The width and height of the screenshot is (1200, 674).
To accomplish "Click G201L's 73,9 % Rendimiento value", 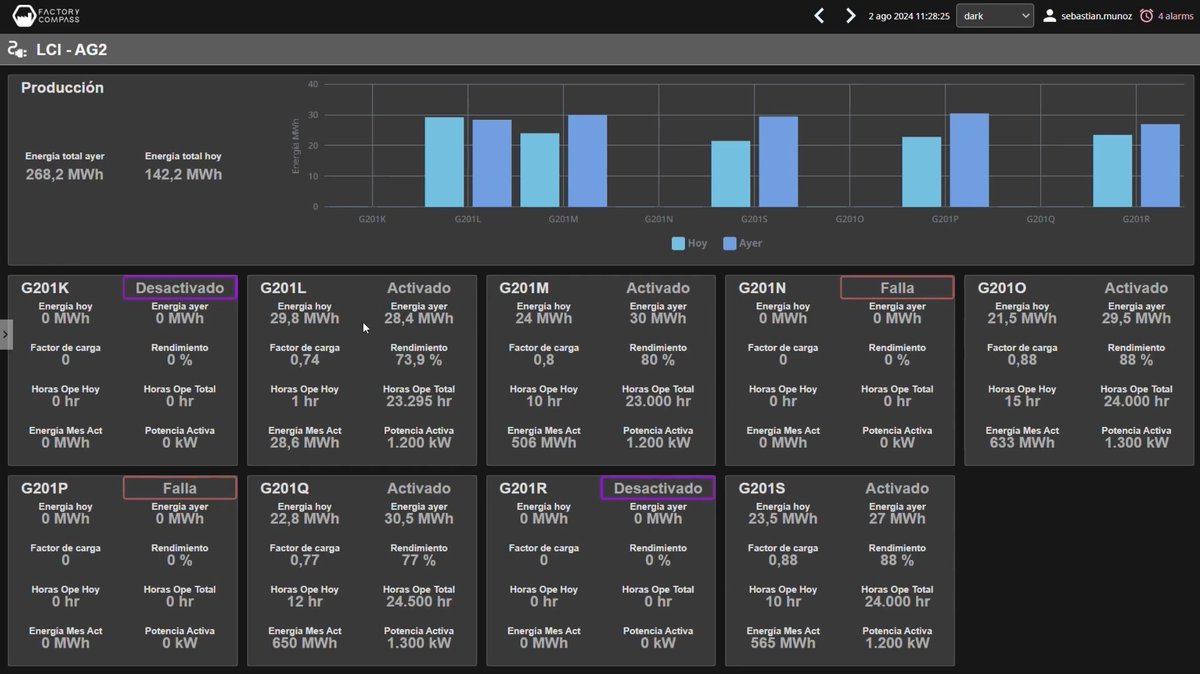I will (418, 360).
